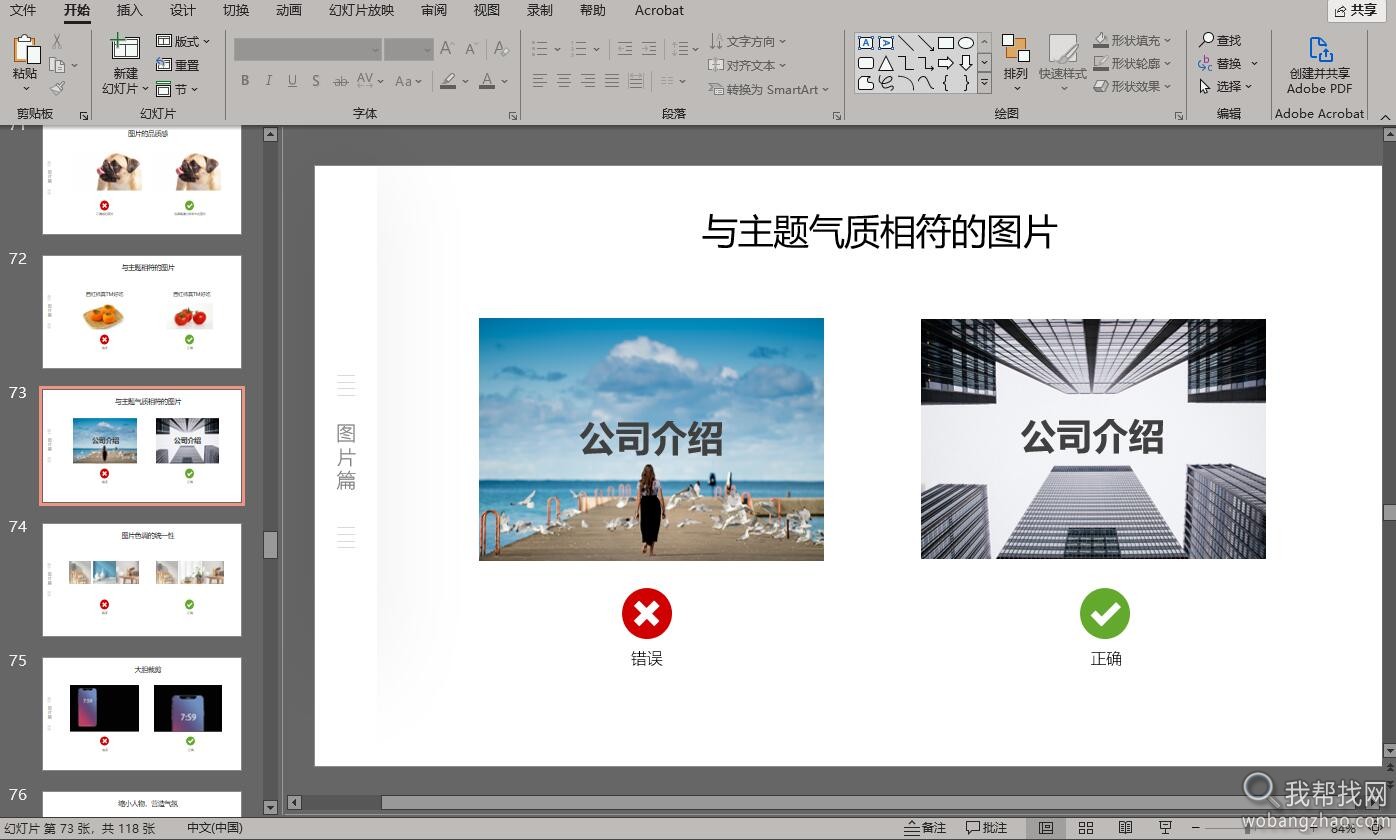Open the 形状填充 shape fill dropdown
The width and height of the screenshot is (1396, 840).
tap(1132, 40)
